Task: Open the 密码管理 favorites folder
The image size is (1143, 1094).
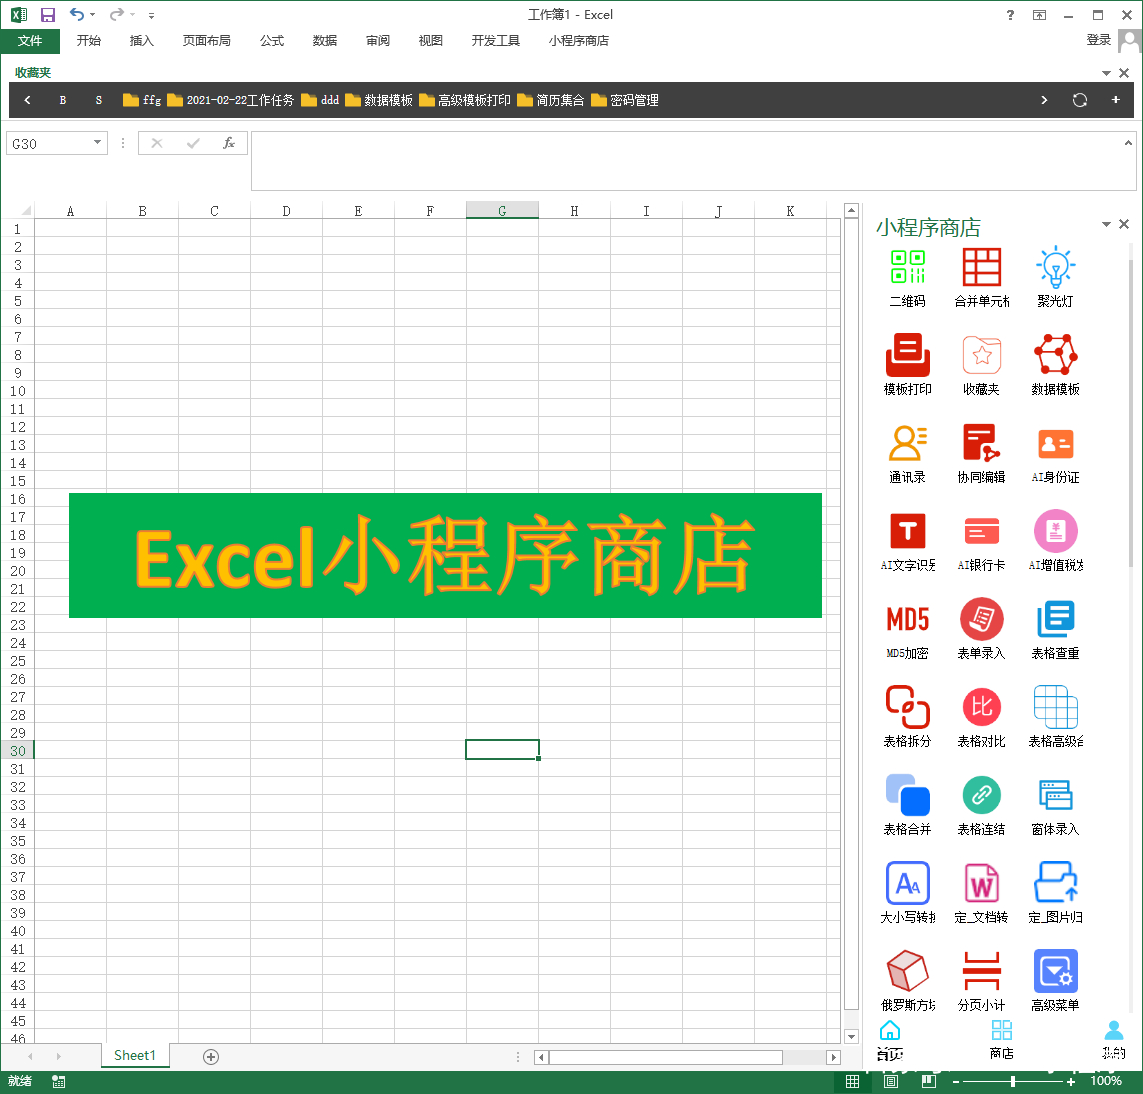Action: click(x=625, y=100)
